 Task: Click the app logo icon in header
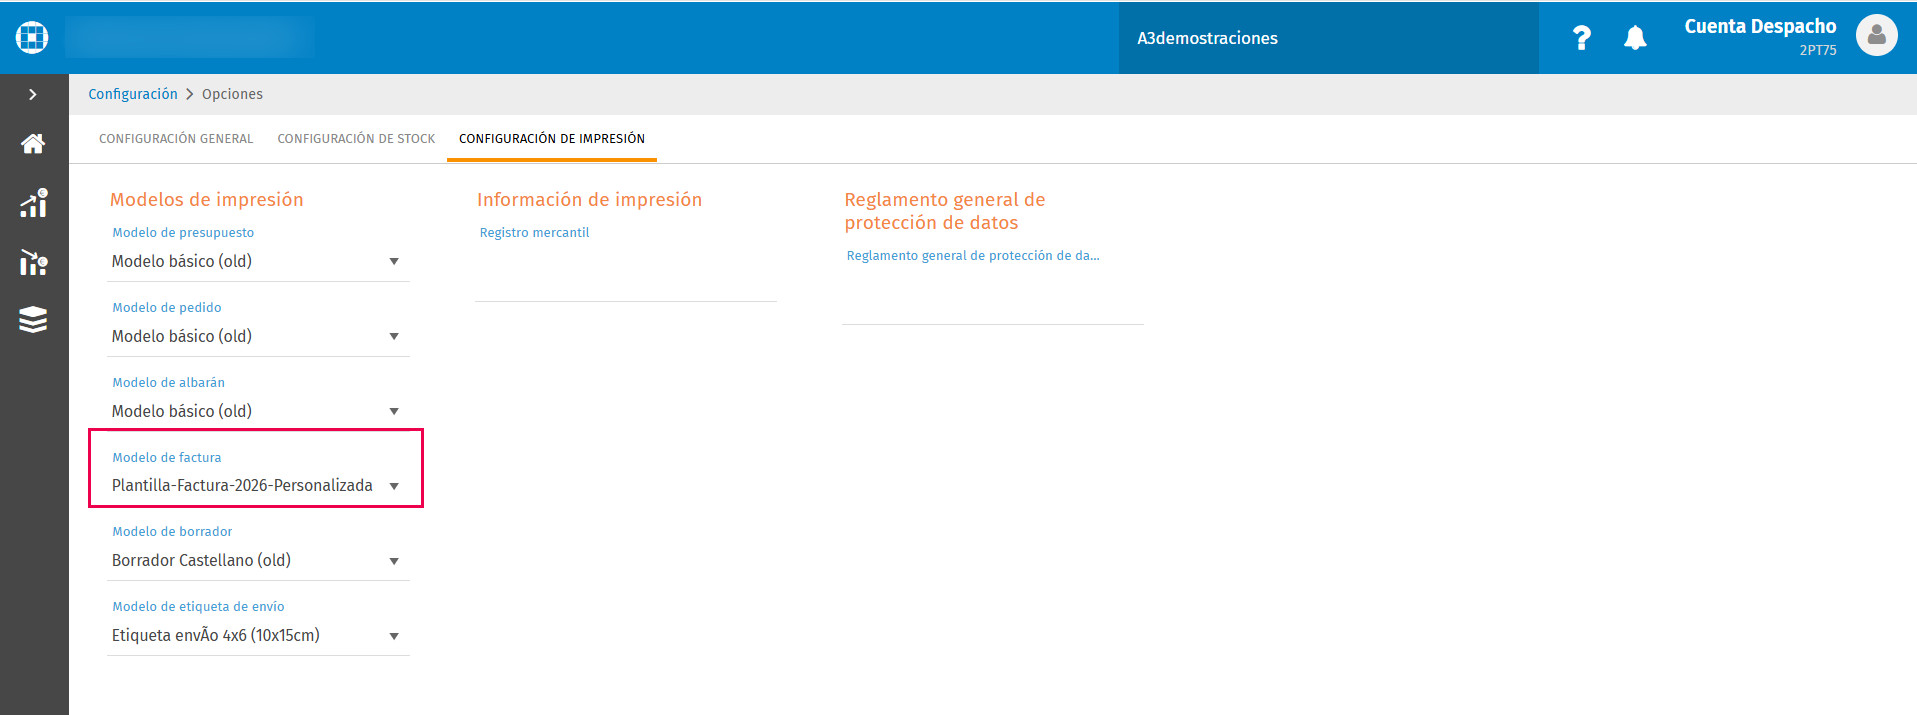[x=32, y=38]
